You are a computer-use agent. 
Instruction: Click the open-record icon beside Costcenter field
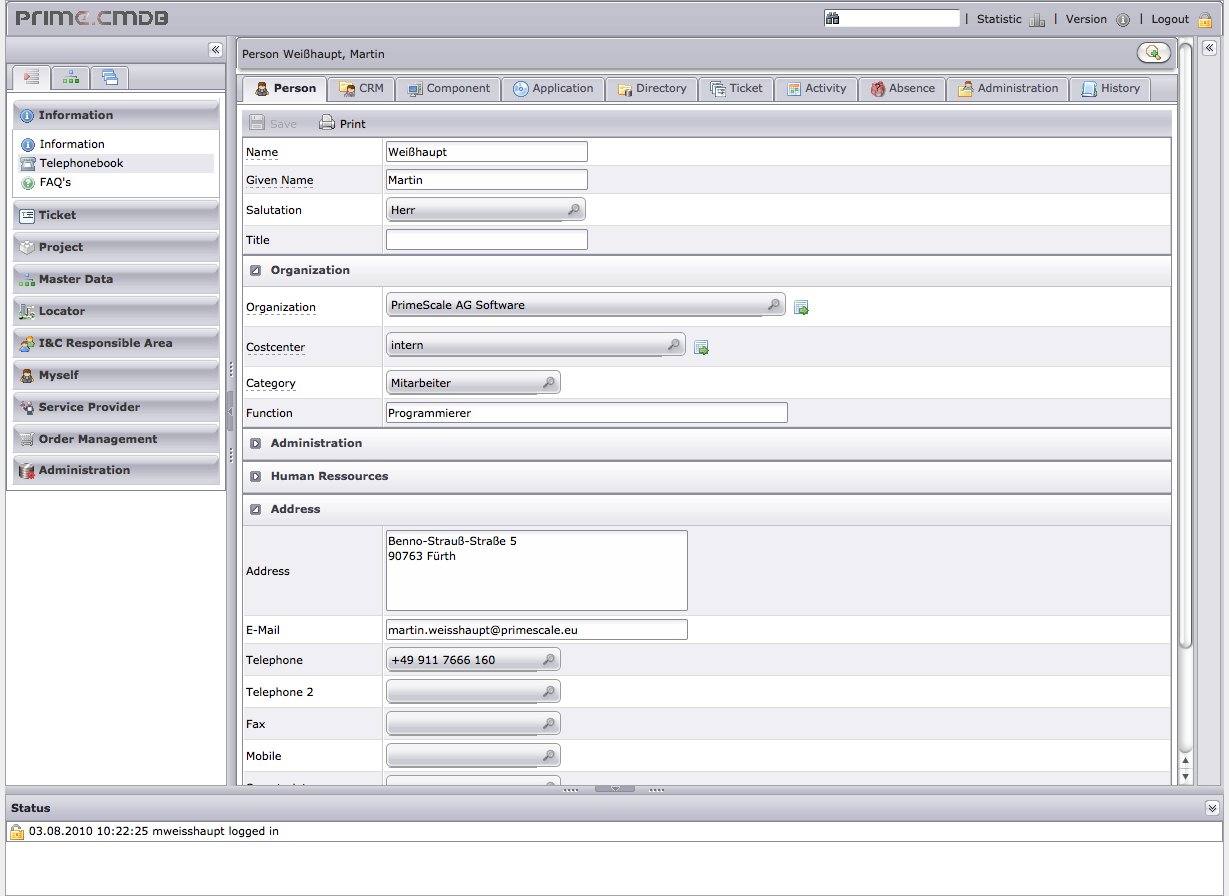(701, 348)
